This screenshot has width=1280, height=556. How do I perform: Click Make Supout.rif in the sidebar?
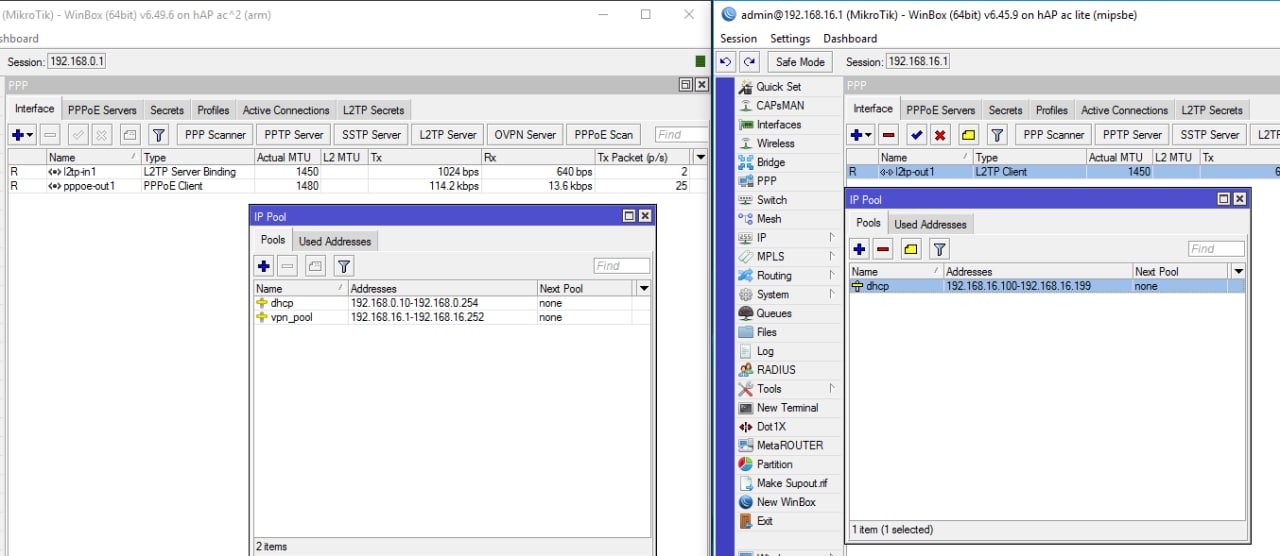click(792, 484)
